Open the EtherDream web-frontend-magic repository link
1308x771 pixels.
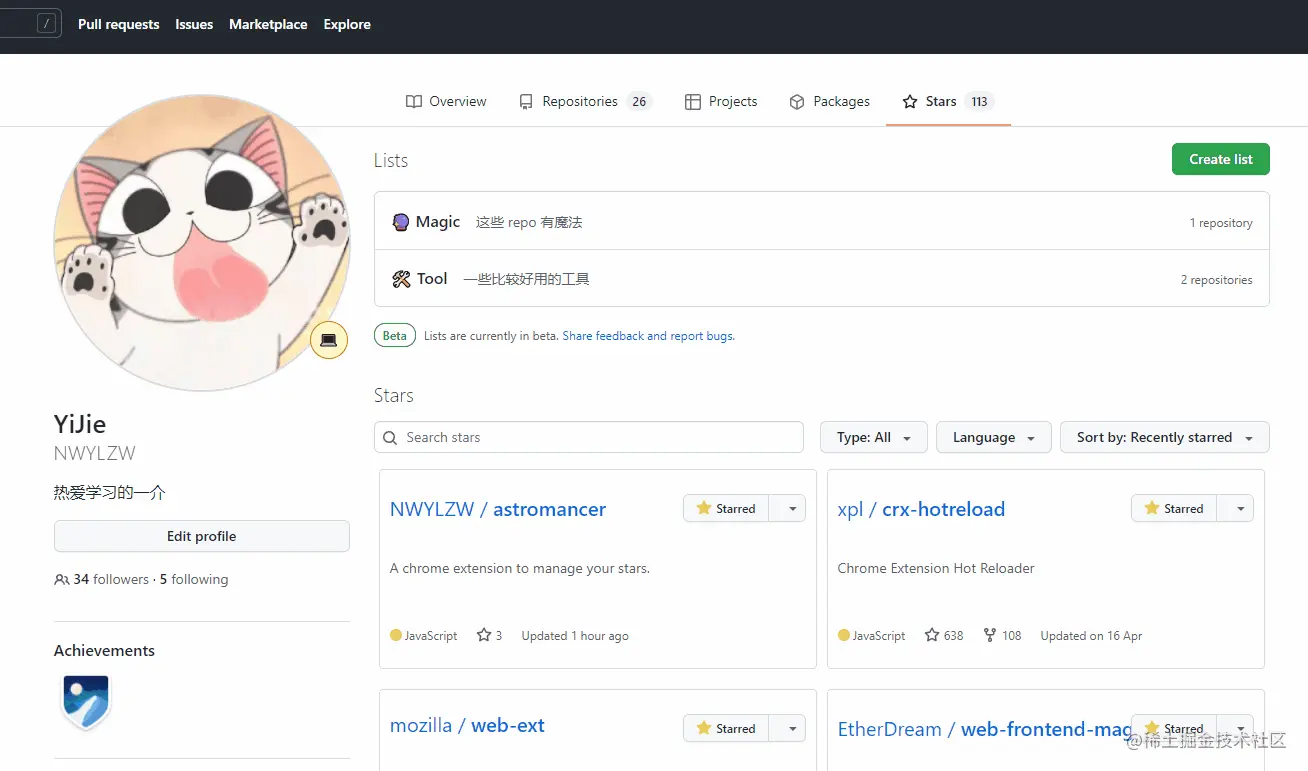pos(984,729)
